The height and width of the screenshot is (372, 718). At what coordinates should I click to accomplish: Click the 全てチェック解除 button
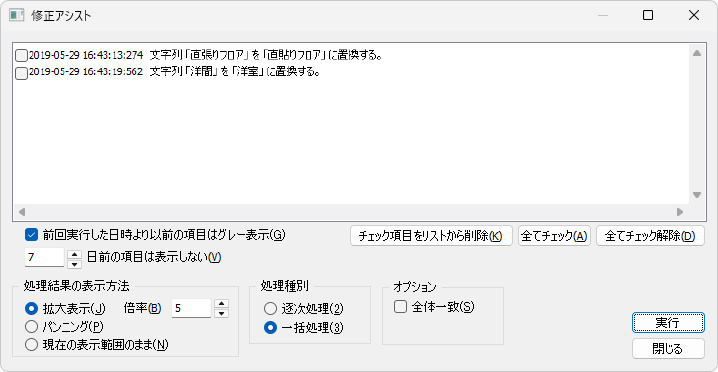point(650,236)
